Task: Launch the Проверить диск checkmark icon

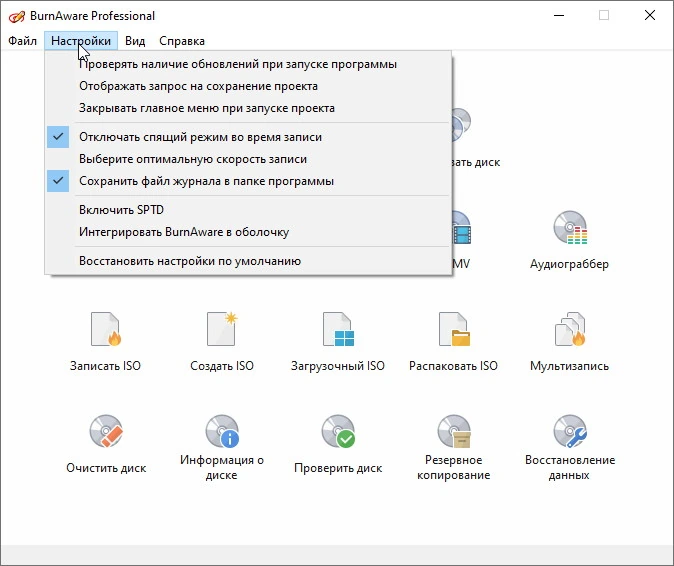Action: click(x=338, y=431)
